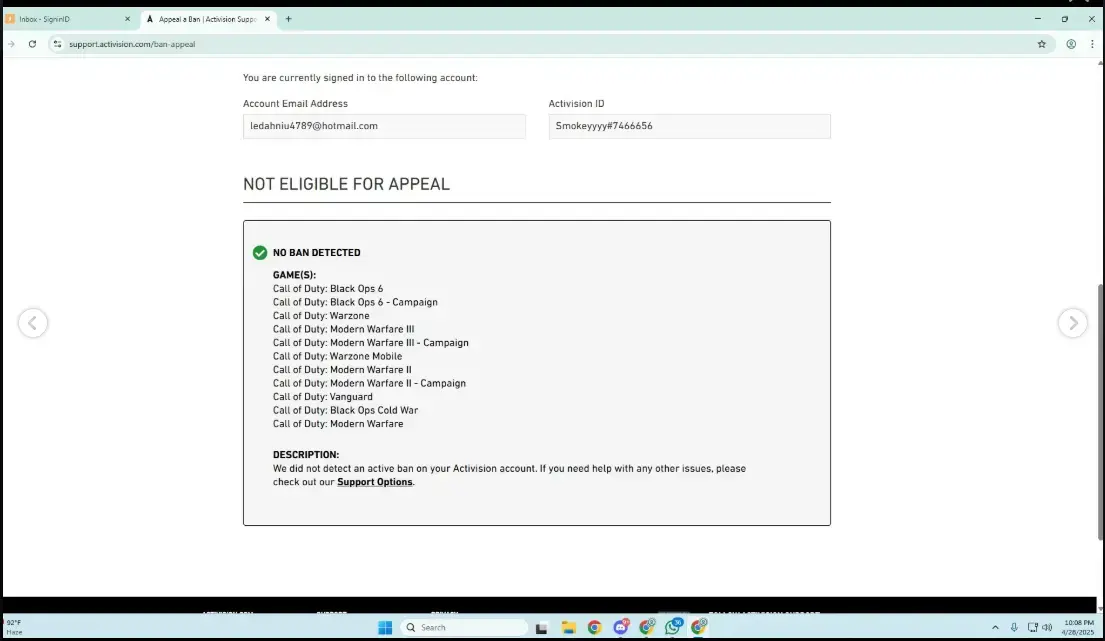Viewport: 1105px width, 641px height.
Task: Click the previous slide arrow on left
Action: click(33, 323)
